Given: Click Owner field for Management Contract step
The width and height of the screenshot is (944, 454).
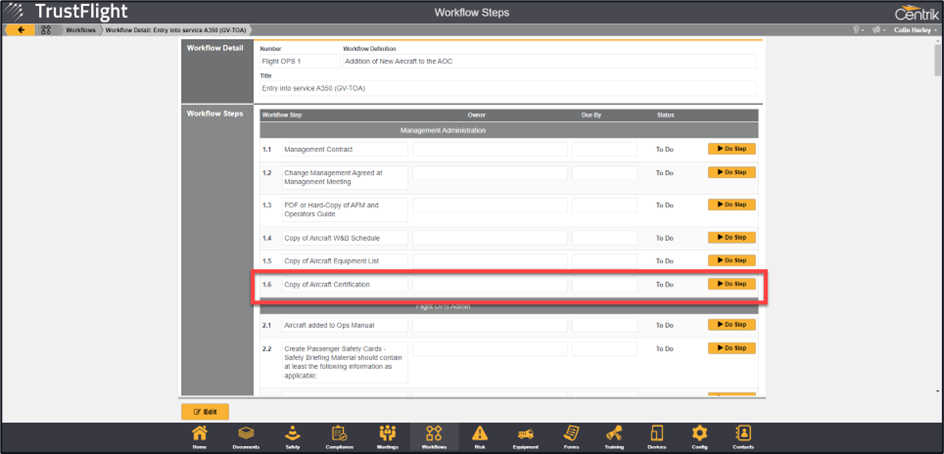Looking at the screenshot, I should pyautogui.click(x=490, y=149).
